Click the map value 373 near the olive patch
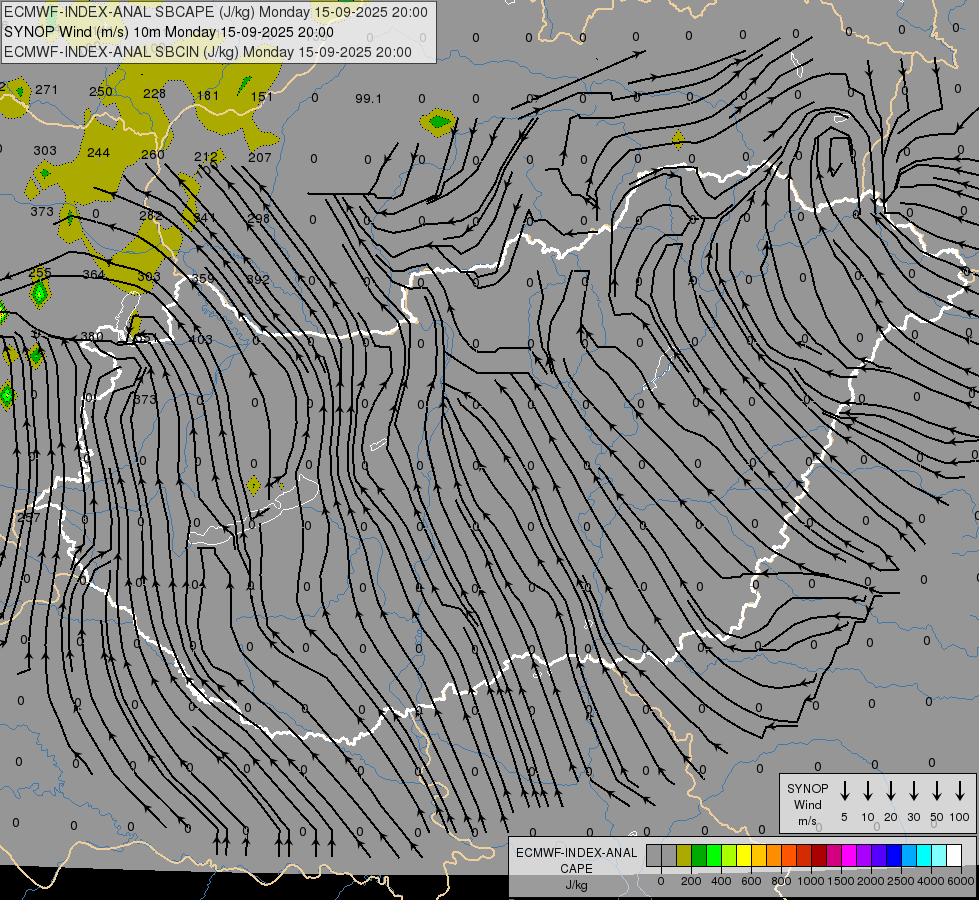 point(42,211)
